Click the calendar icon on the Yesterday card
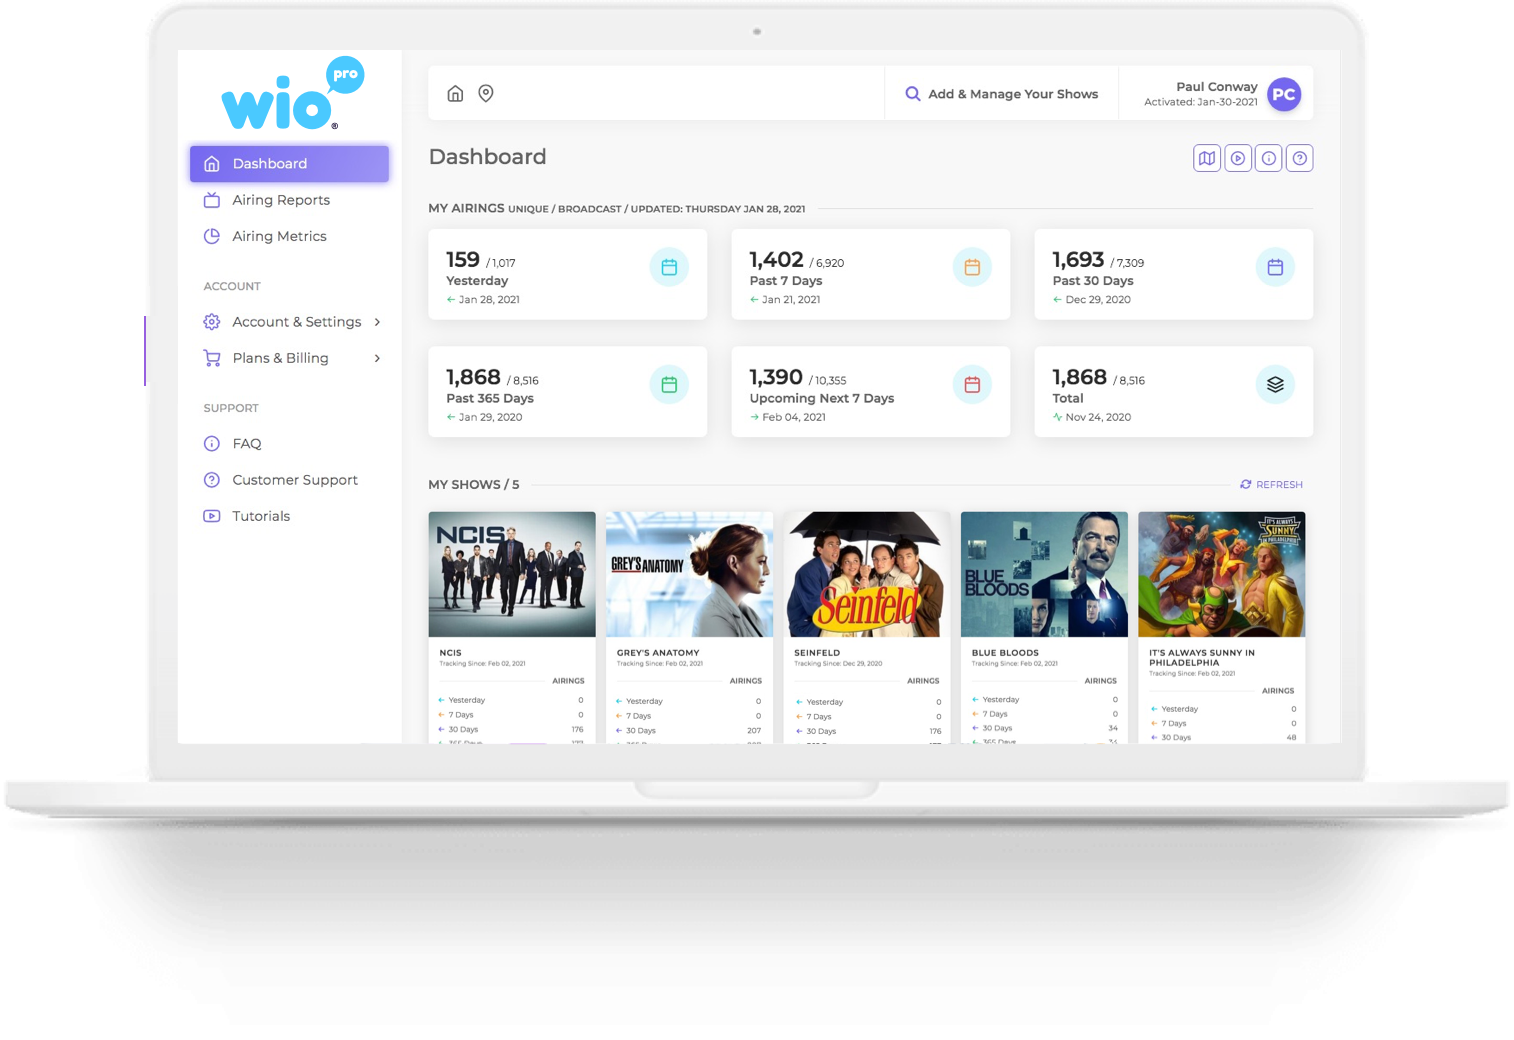1514x1040 pixels. tap(669, 267)
